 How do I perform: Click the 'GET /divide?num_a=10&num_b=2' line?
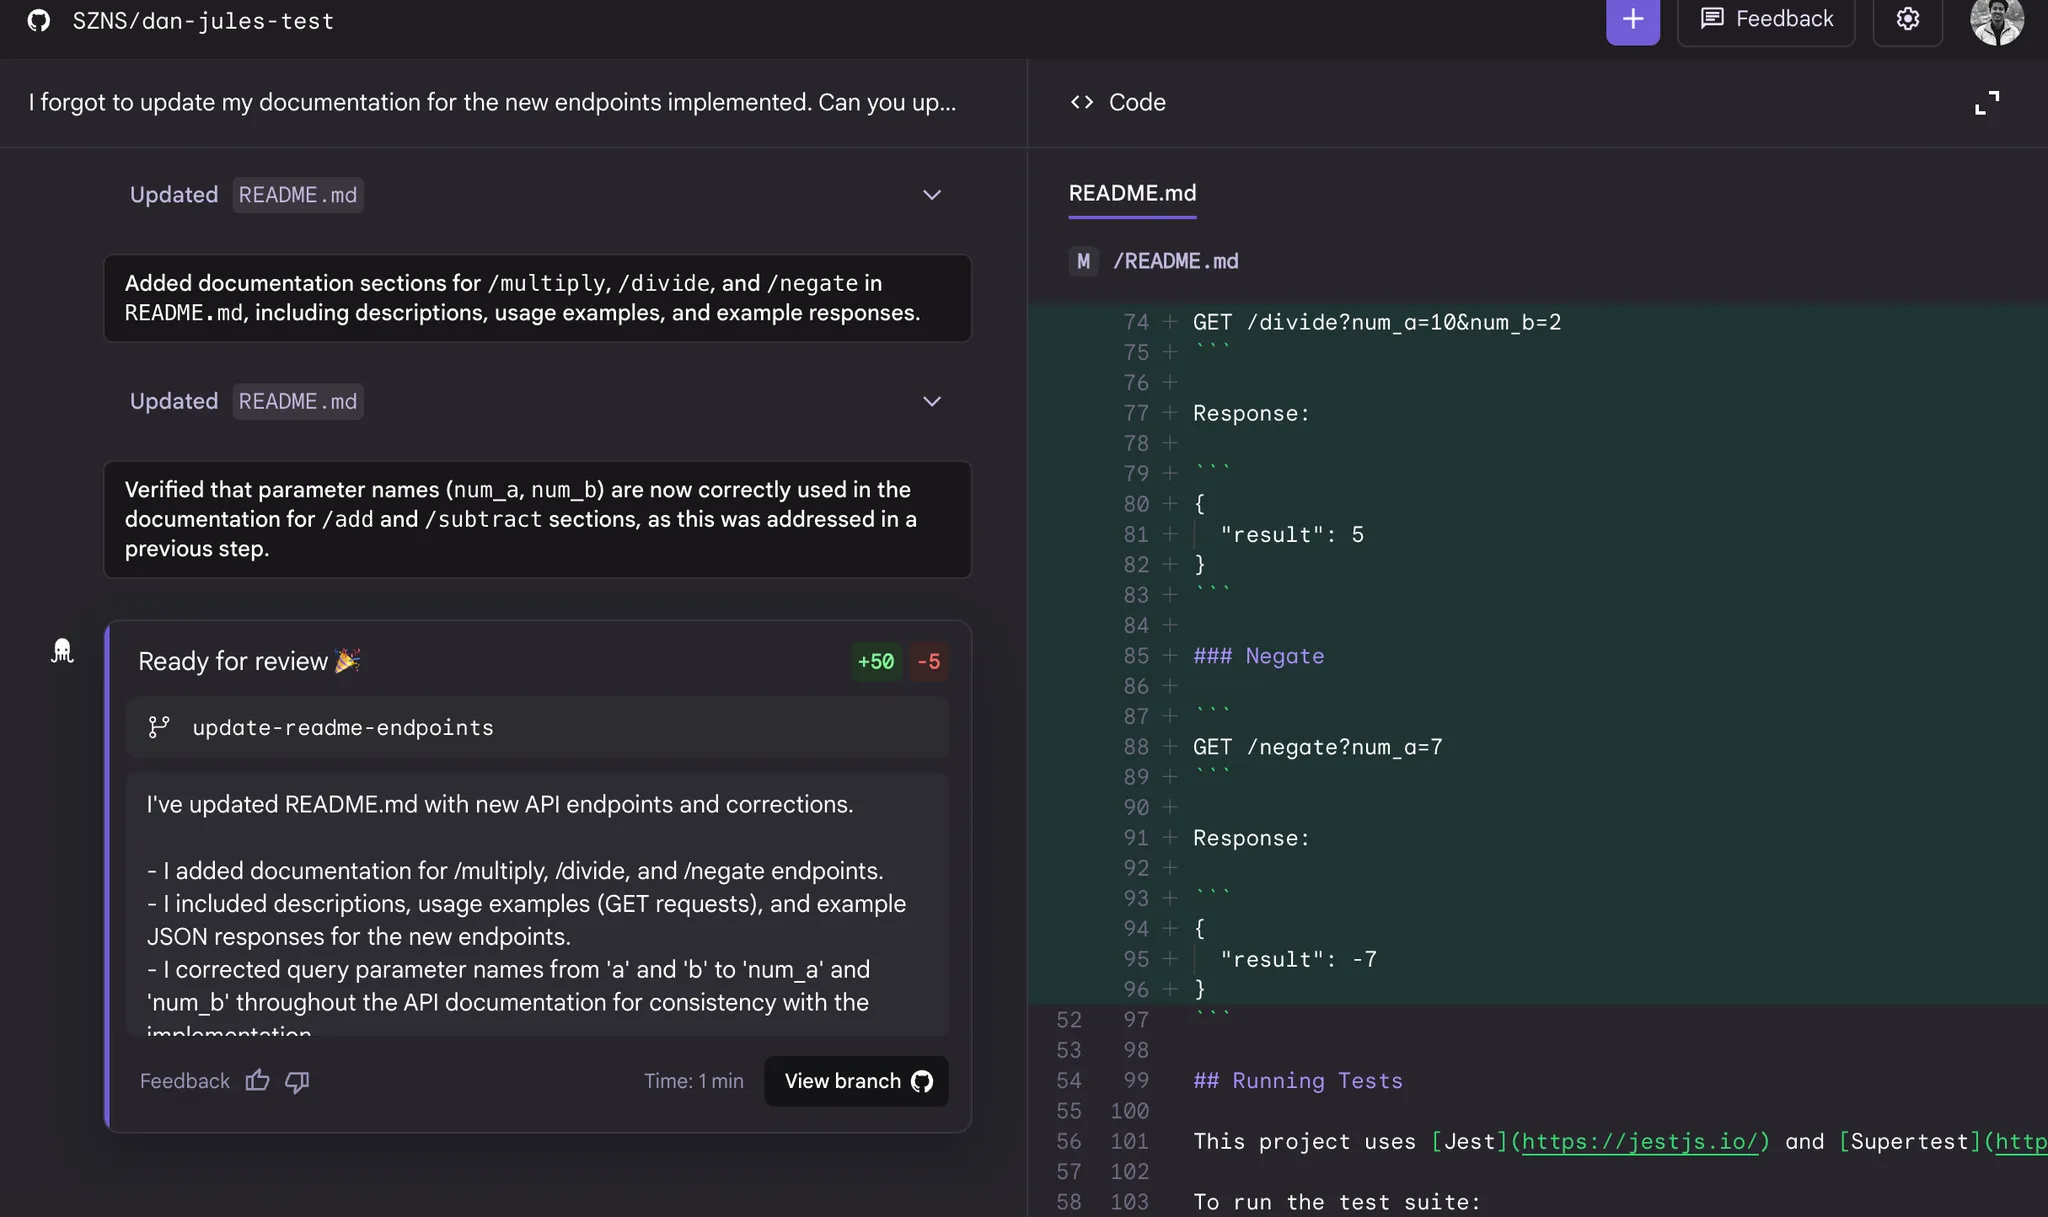click(x=1376, y=322)
